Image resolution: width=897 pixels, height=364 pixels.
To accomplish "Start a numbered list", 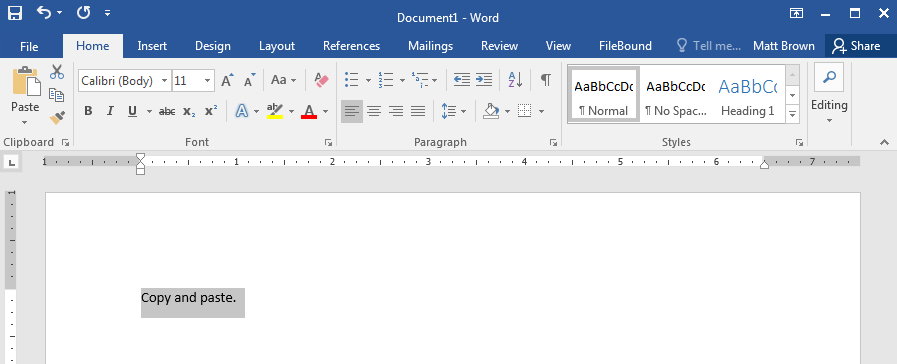I will 386,80.
